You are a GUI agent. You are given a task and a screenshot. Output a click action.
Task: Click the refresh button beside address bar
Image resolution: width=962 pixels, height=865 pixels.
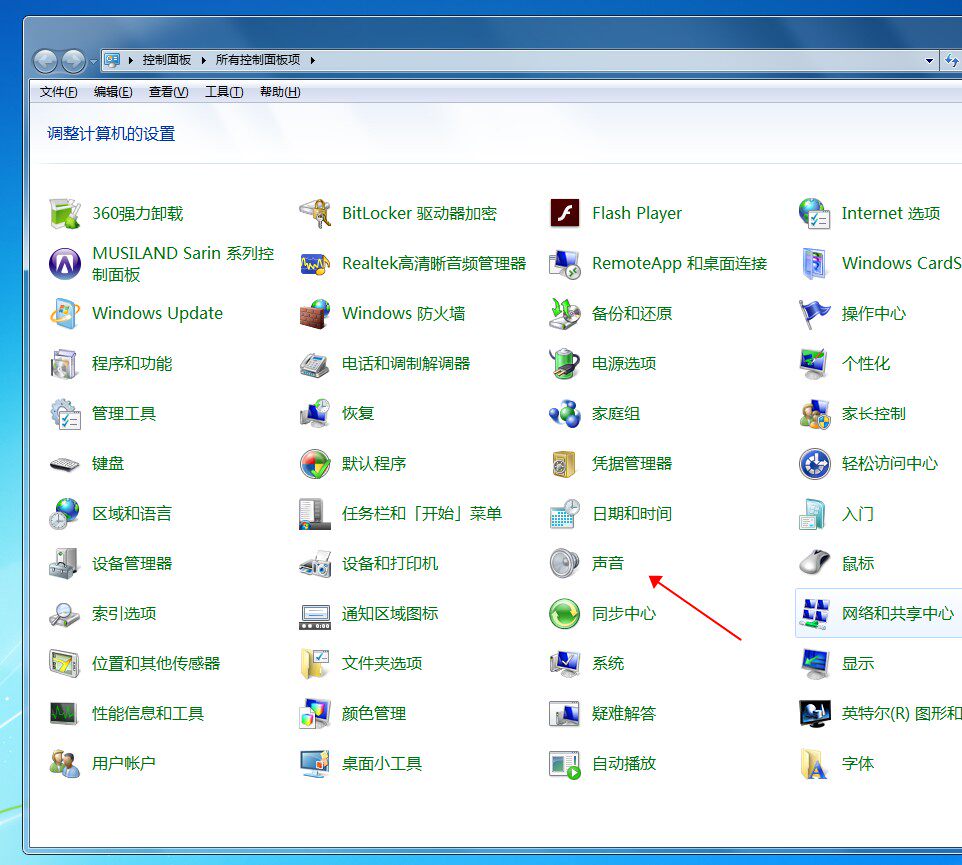952,60
